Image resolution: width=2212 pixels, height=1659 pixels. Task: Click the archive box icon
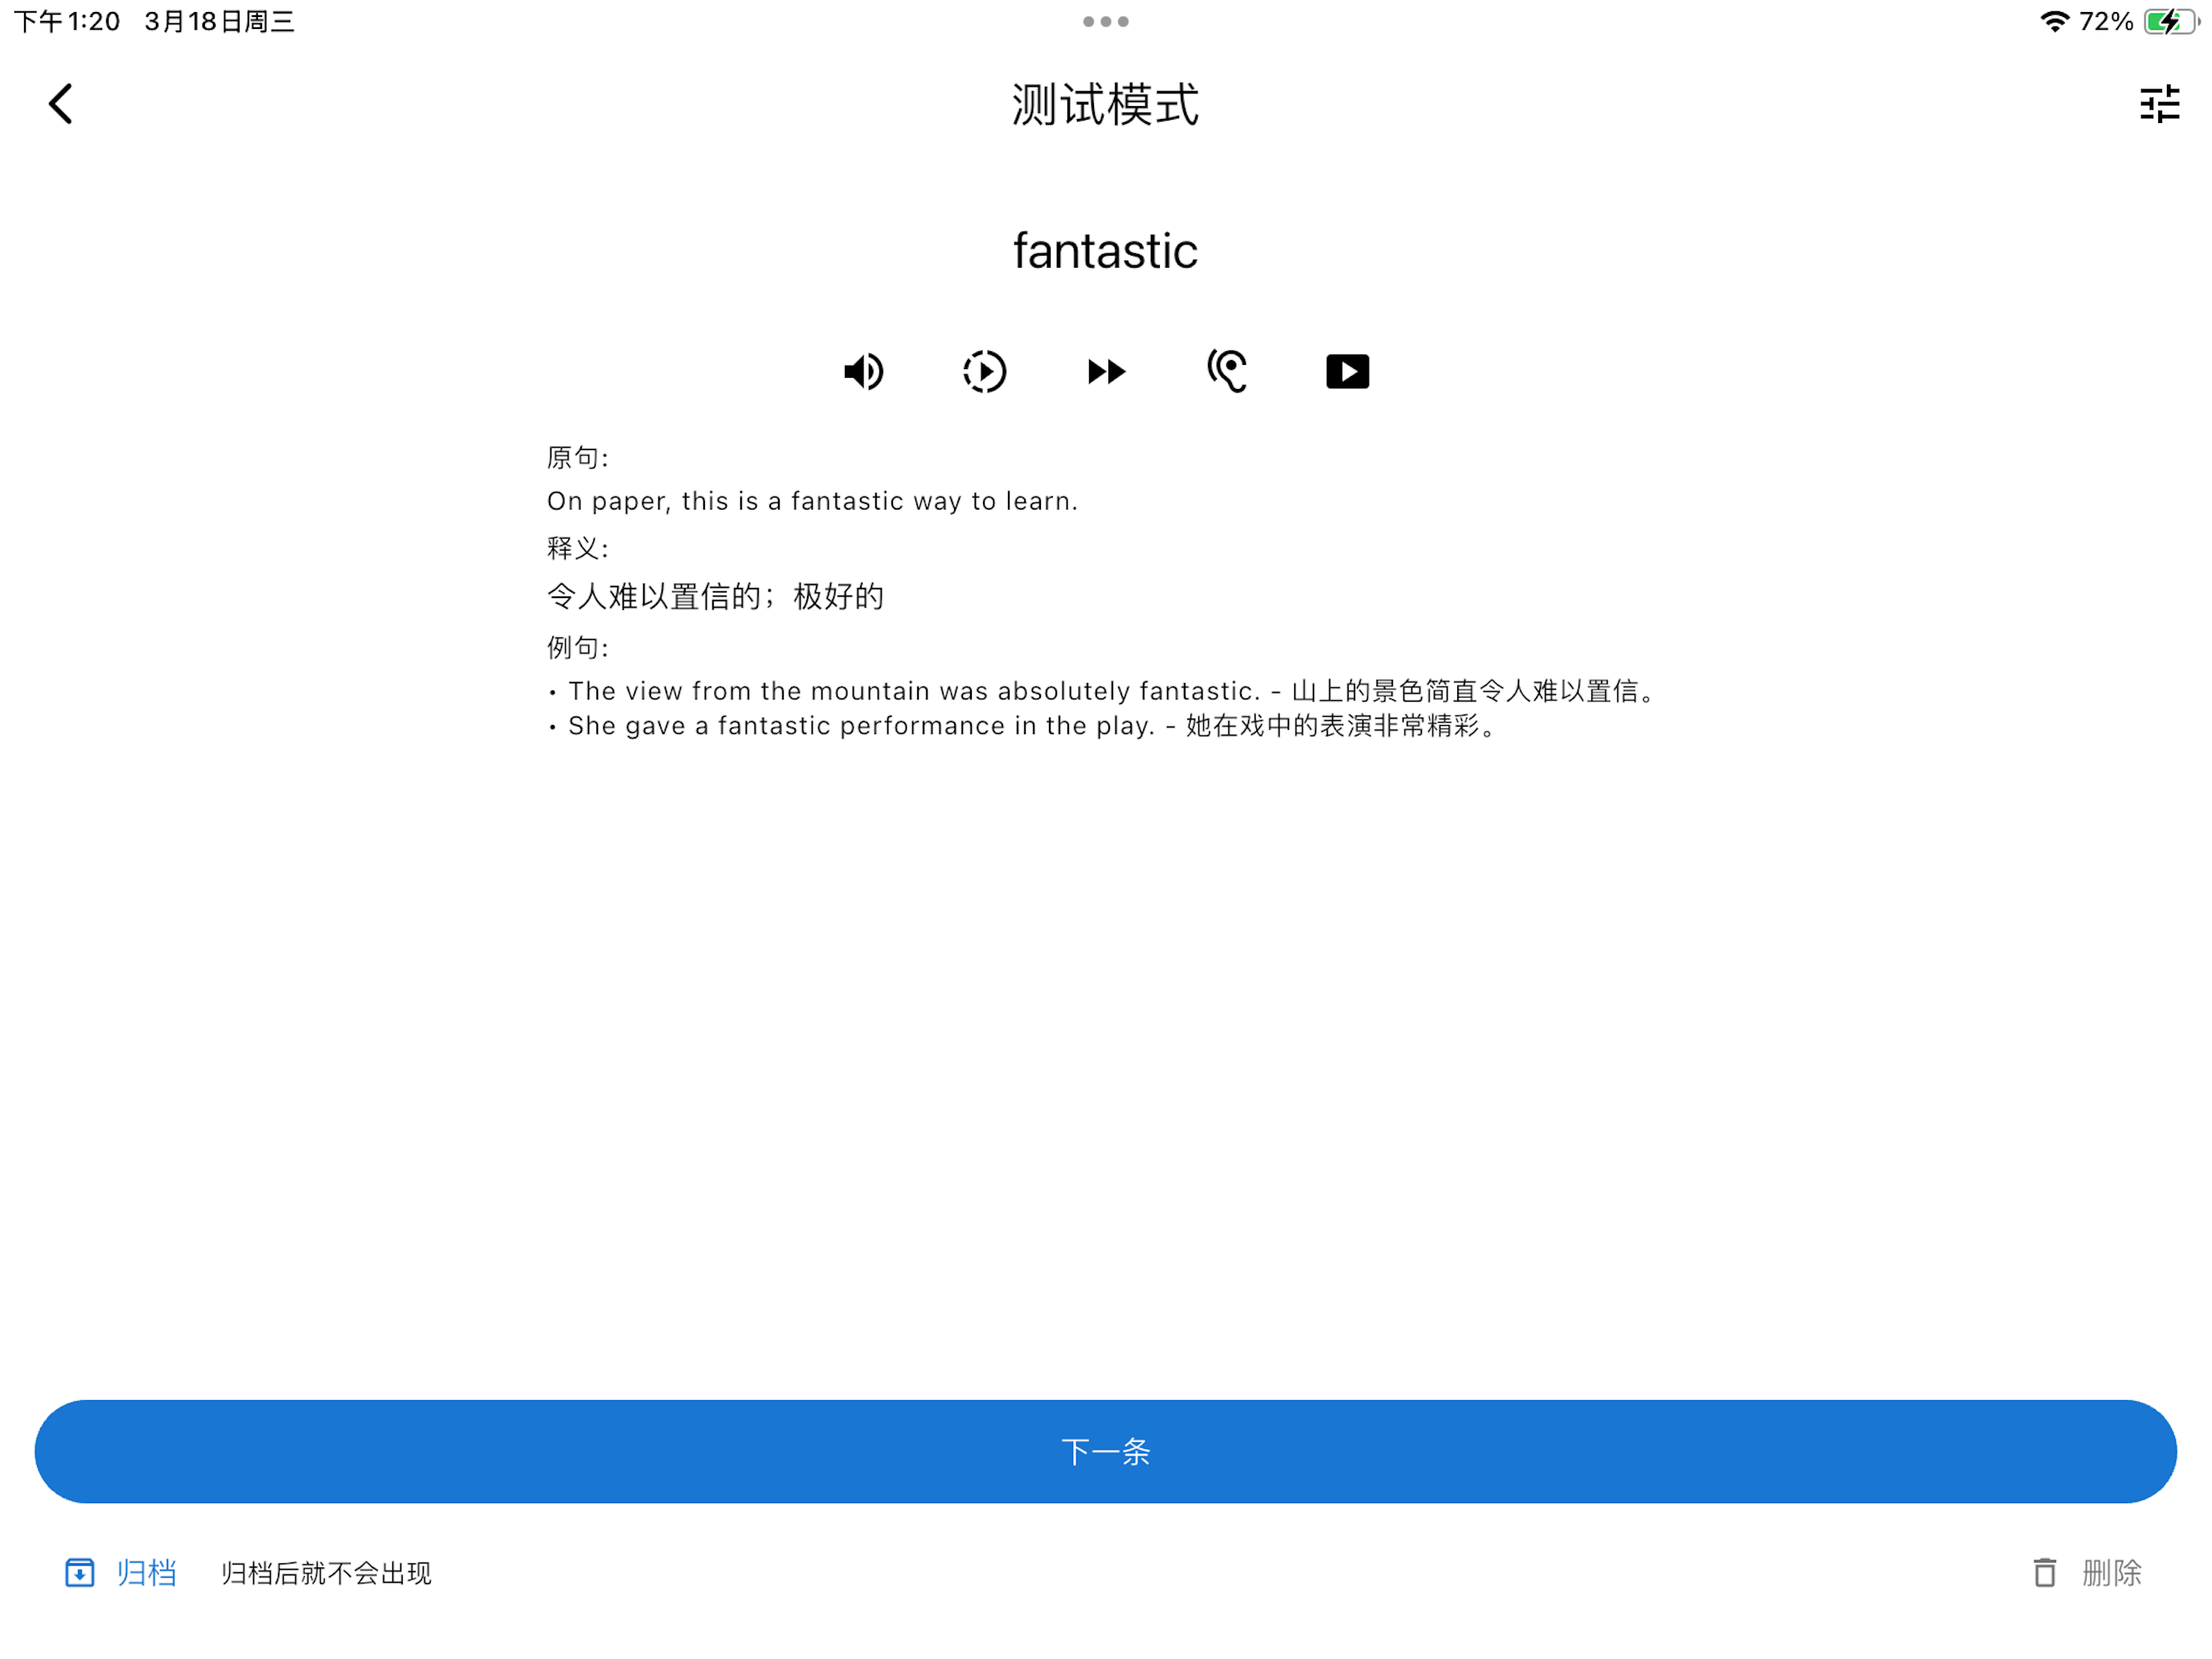(79, 1573)
